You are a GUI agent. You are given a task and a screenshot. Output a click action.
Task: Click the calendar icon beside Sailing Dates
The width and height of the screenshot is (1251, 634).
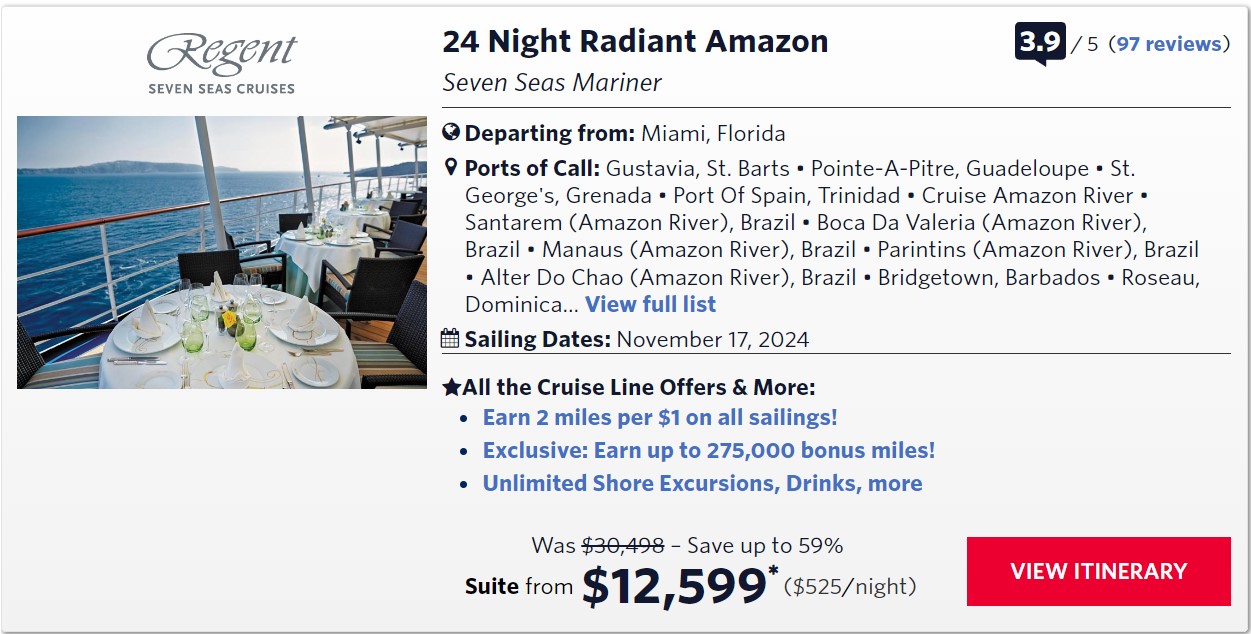coord(451,338)
